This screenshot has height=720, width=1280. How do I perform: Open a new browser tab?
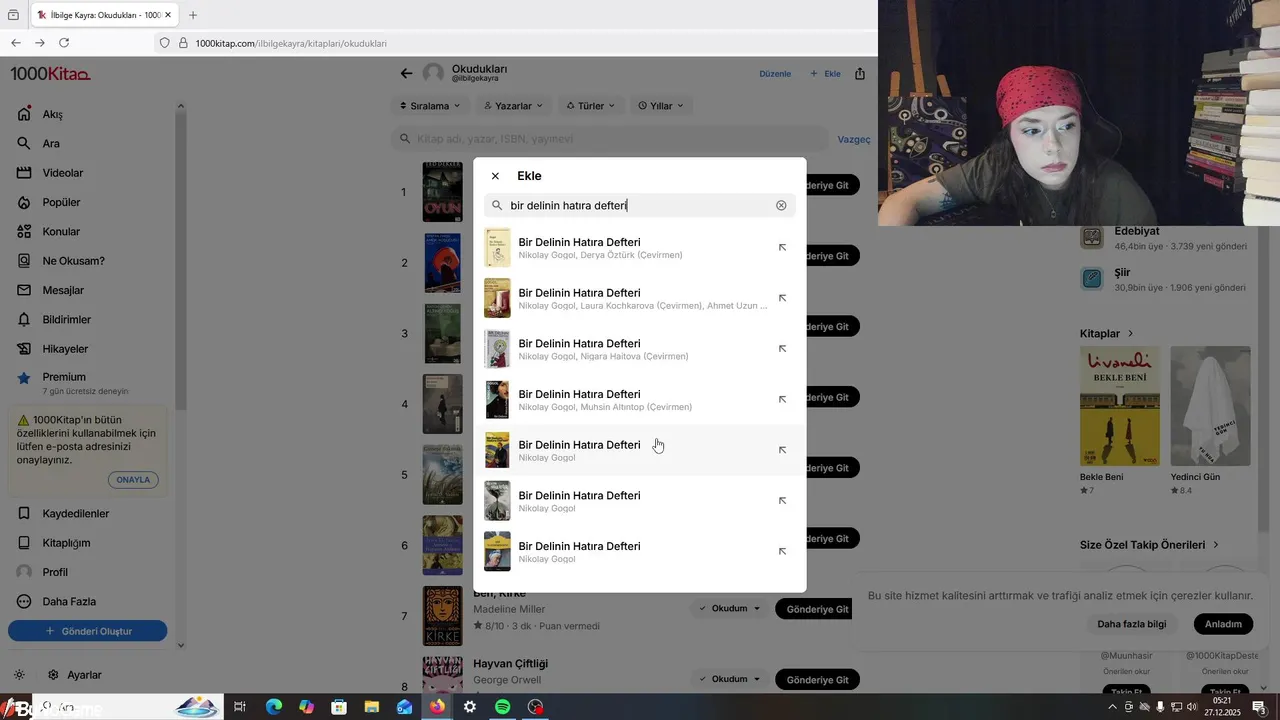coord(193,15)
